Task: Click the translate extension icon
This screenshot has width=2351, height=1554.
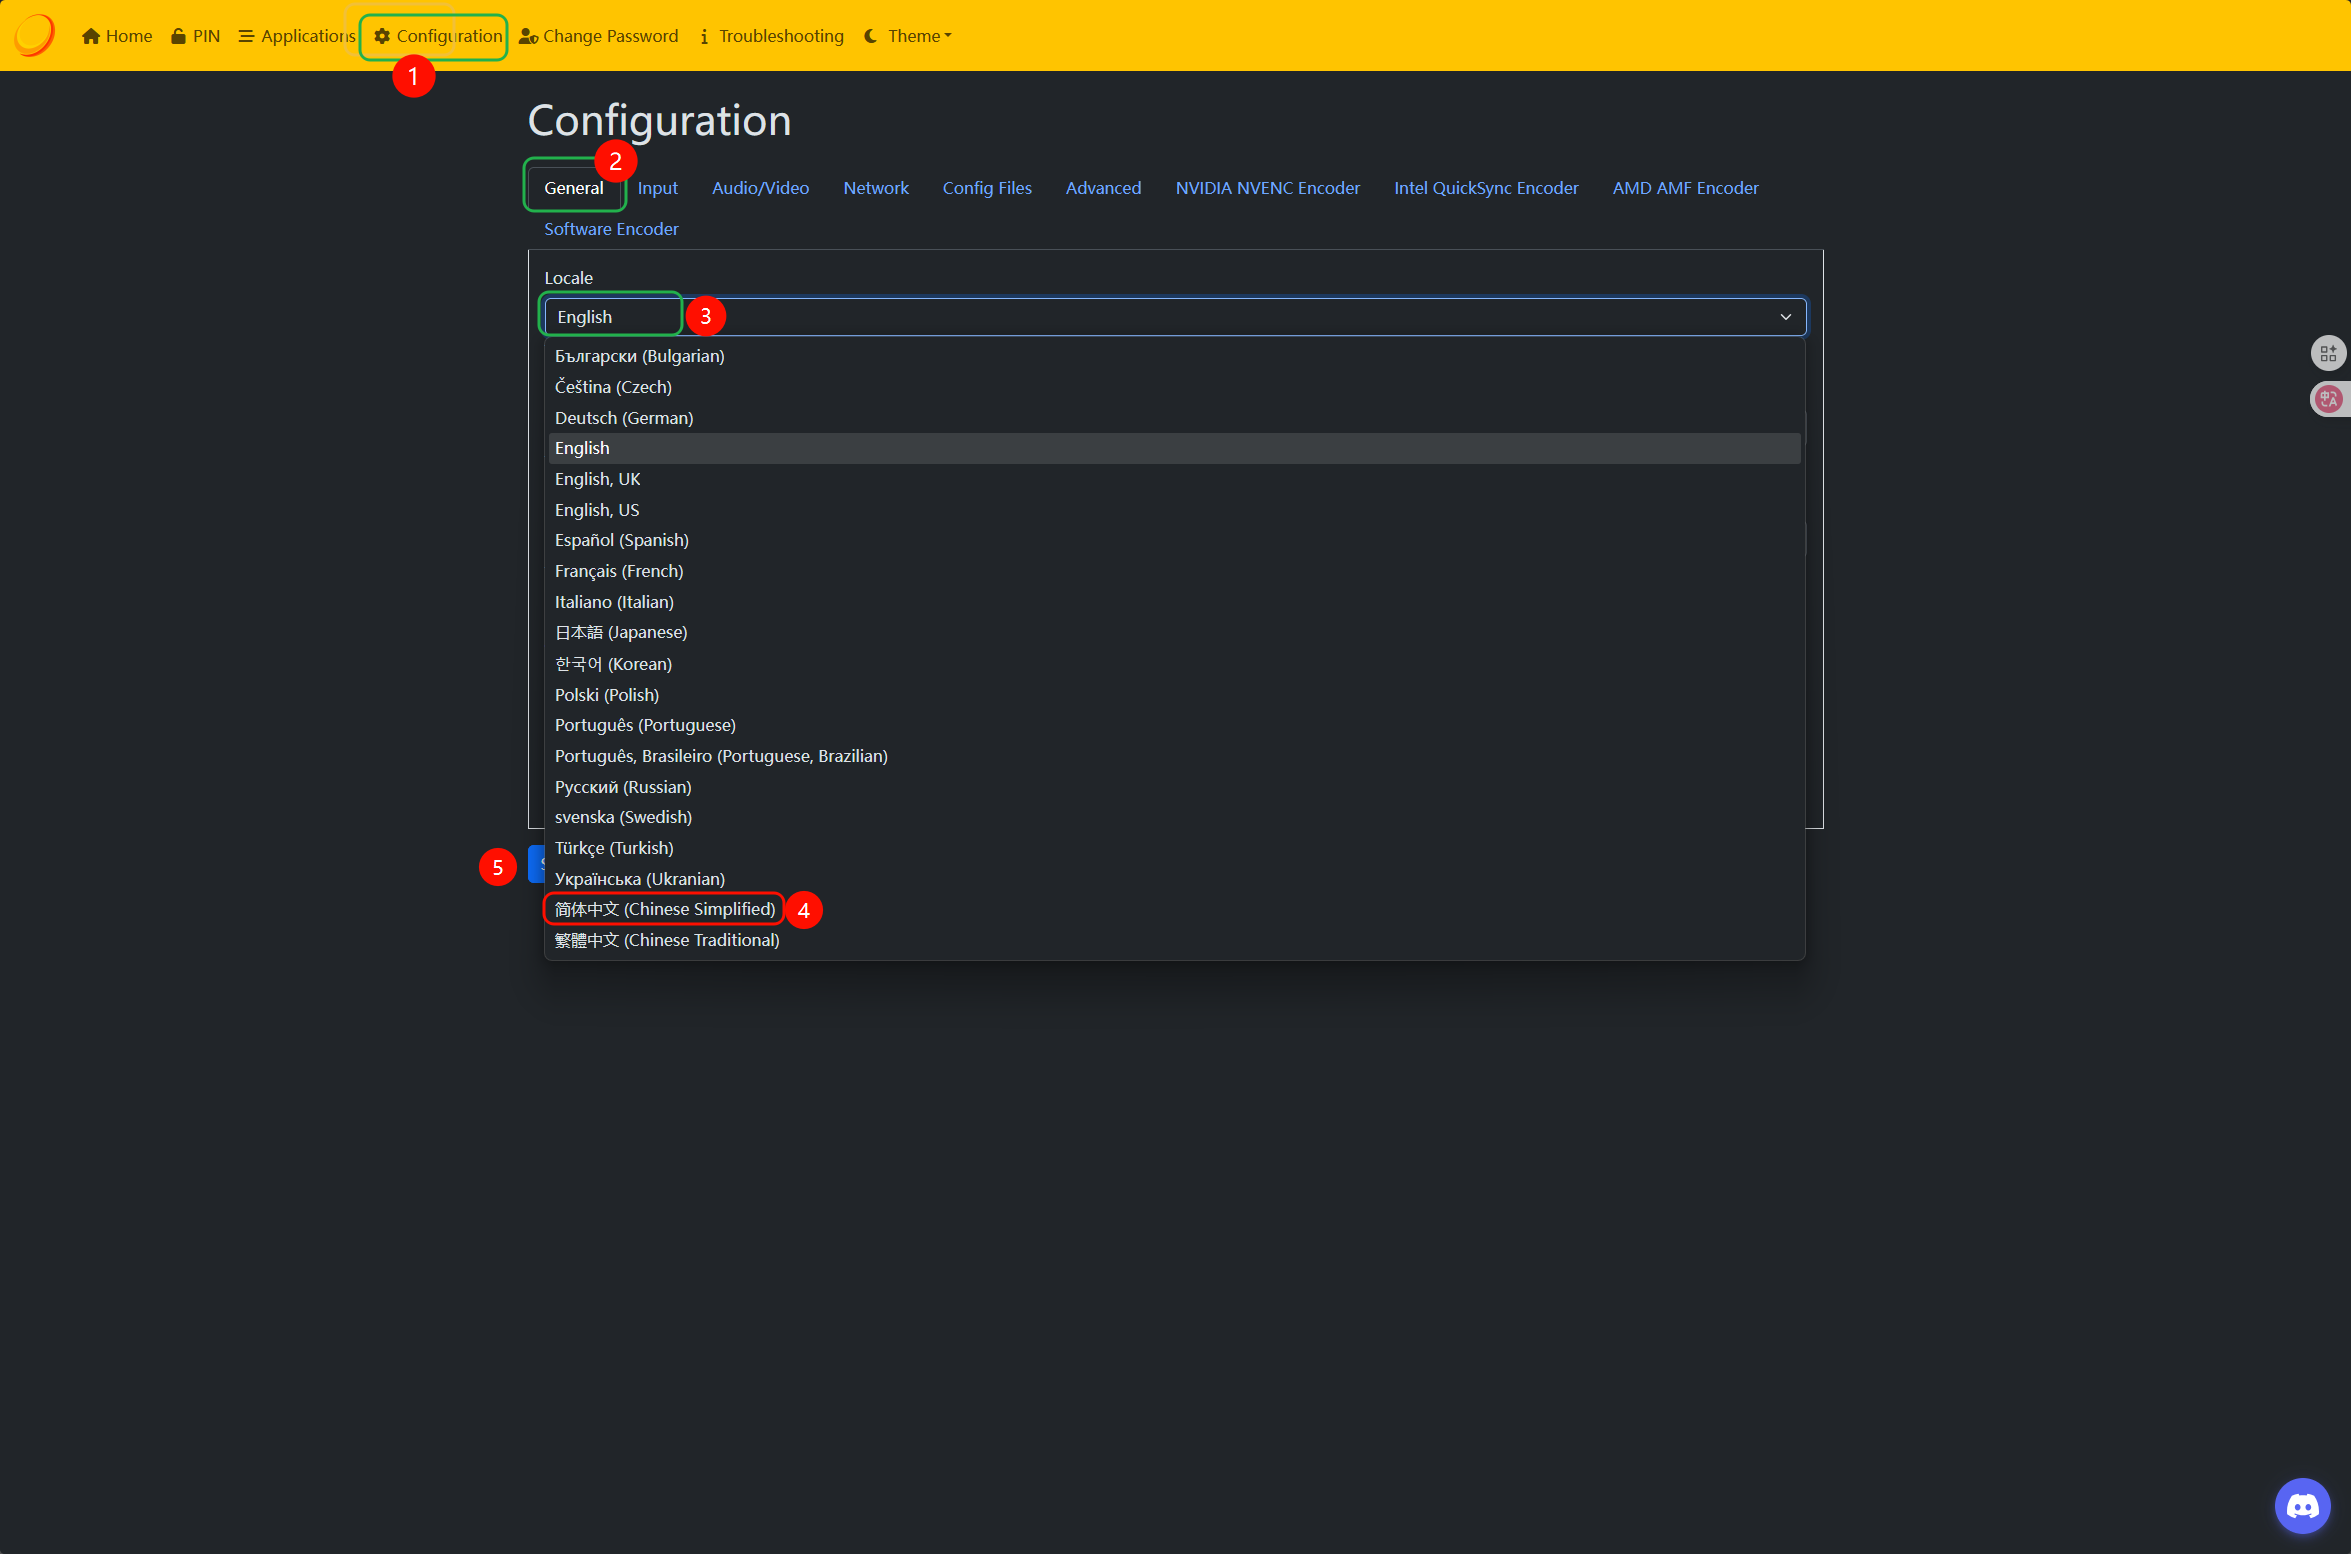Action: pyautogui.click(x=2328, y=399)
